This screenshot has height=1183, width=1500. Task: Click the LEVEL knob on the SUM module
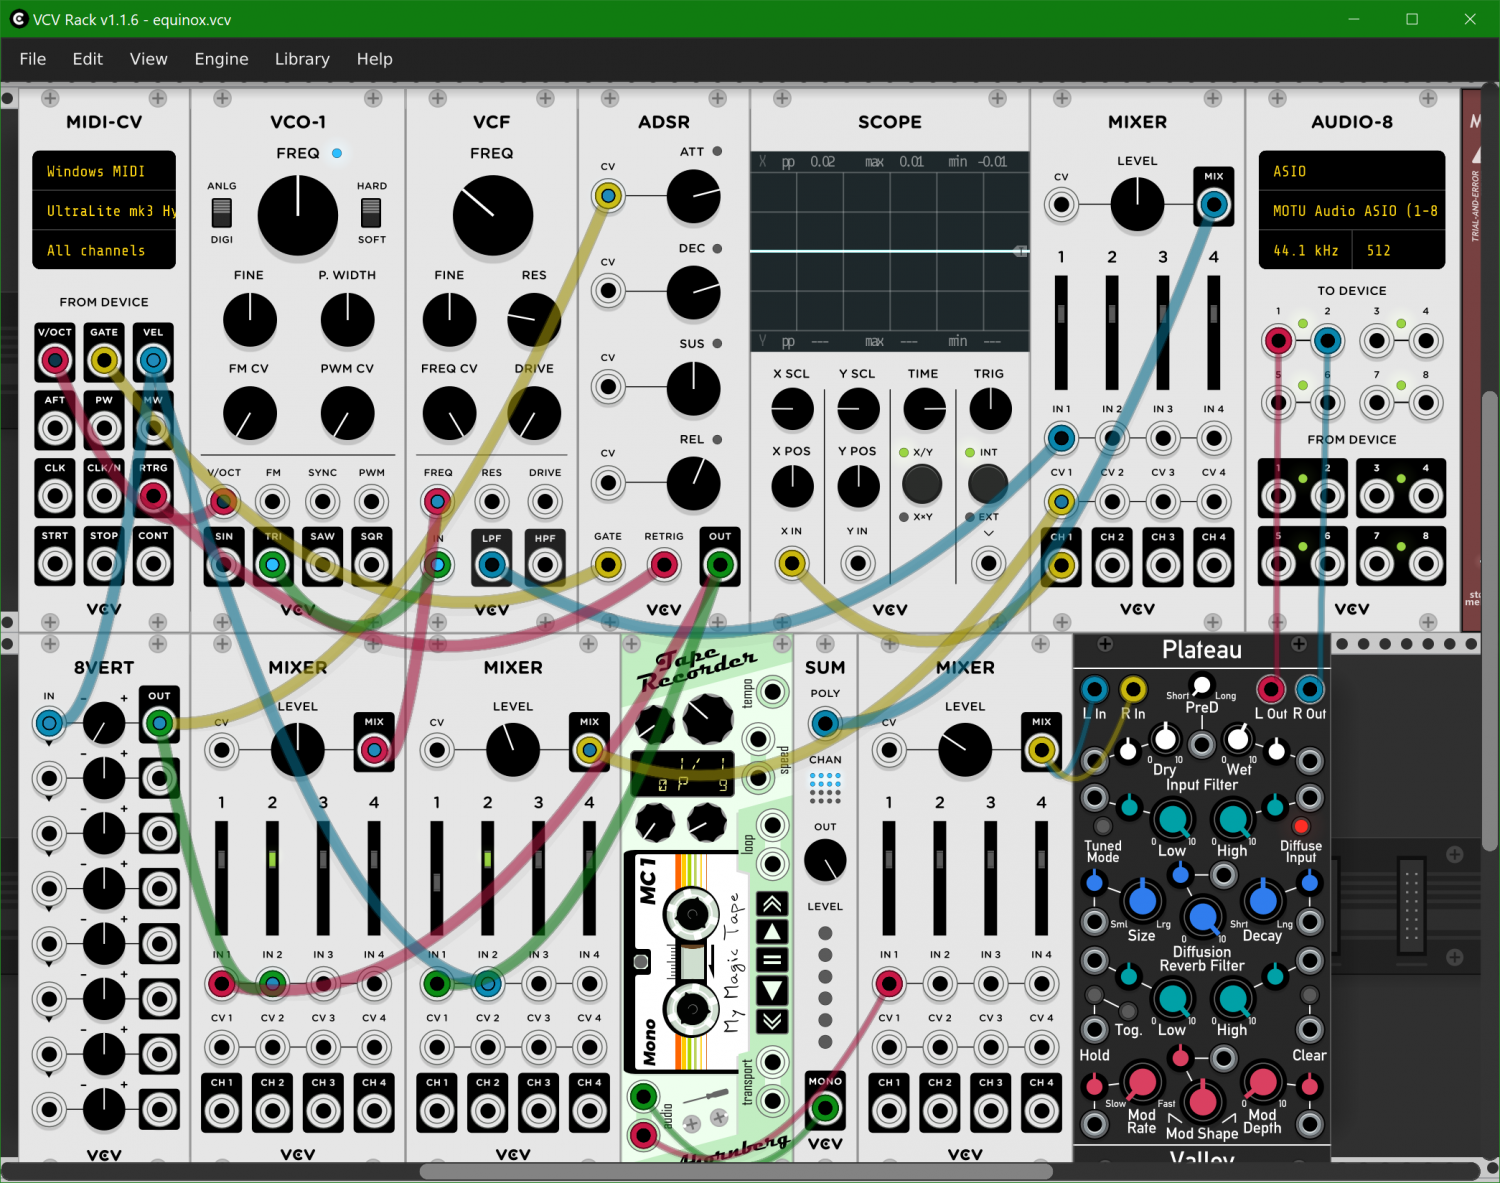pyautogui.click(x=825, y=861)
